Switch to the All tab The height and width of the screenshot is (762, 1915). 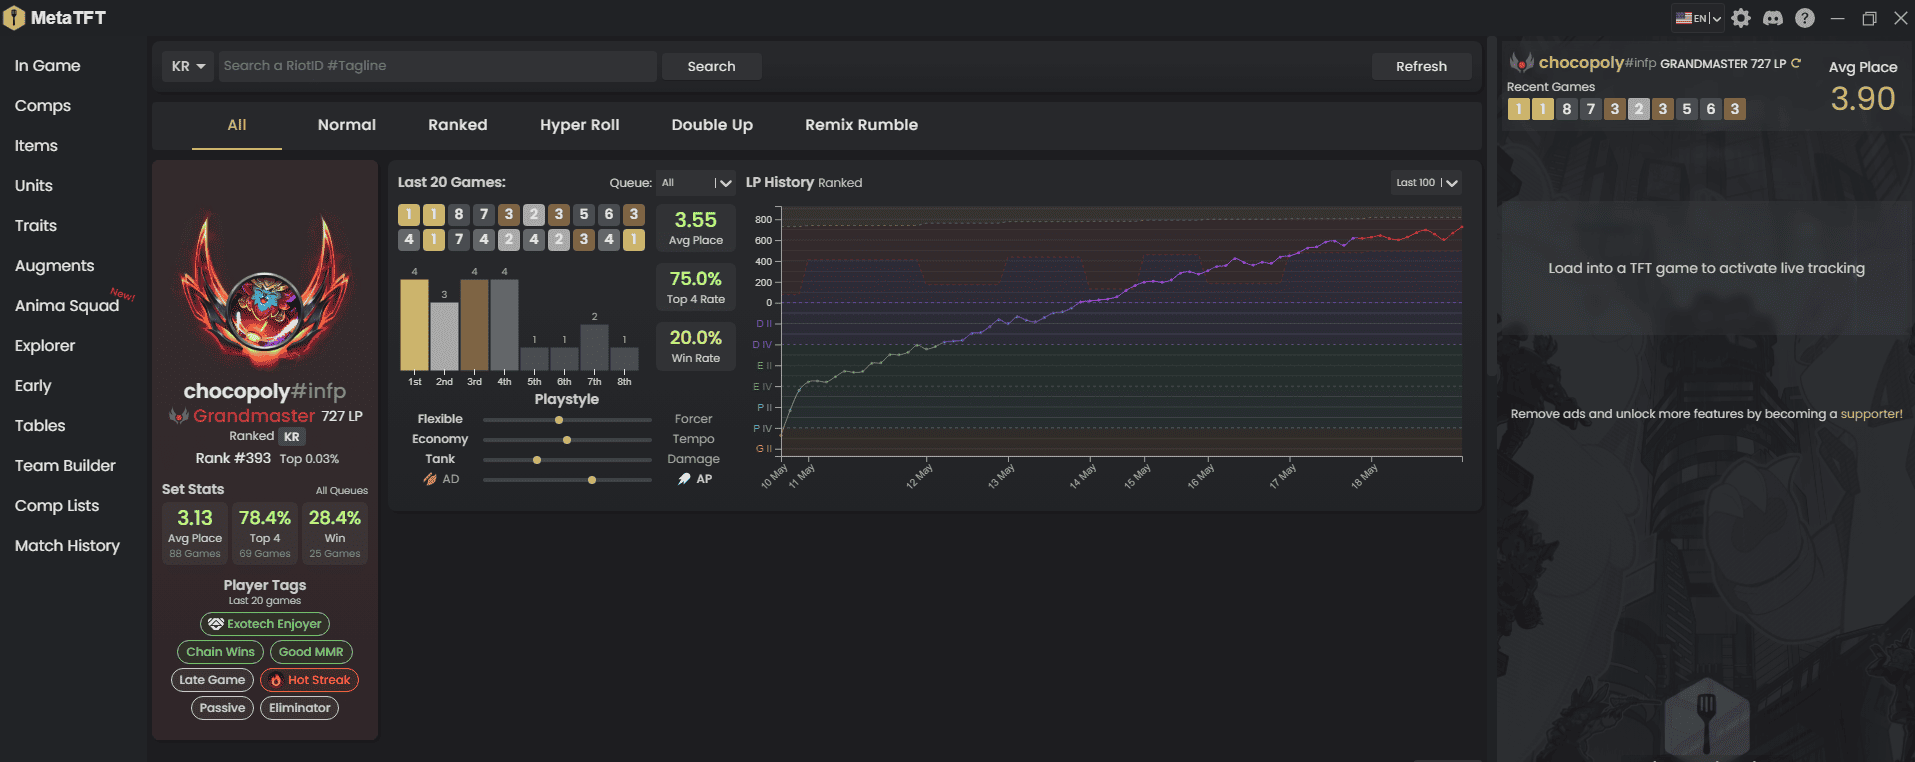coord(237,125)
